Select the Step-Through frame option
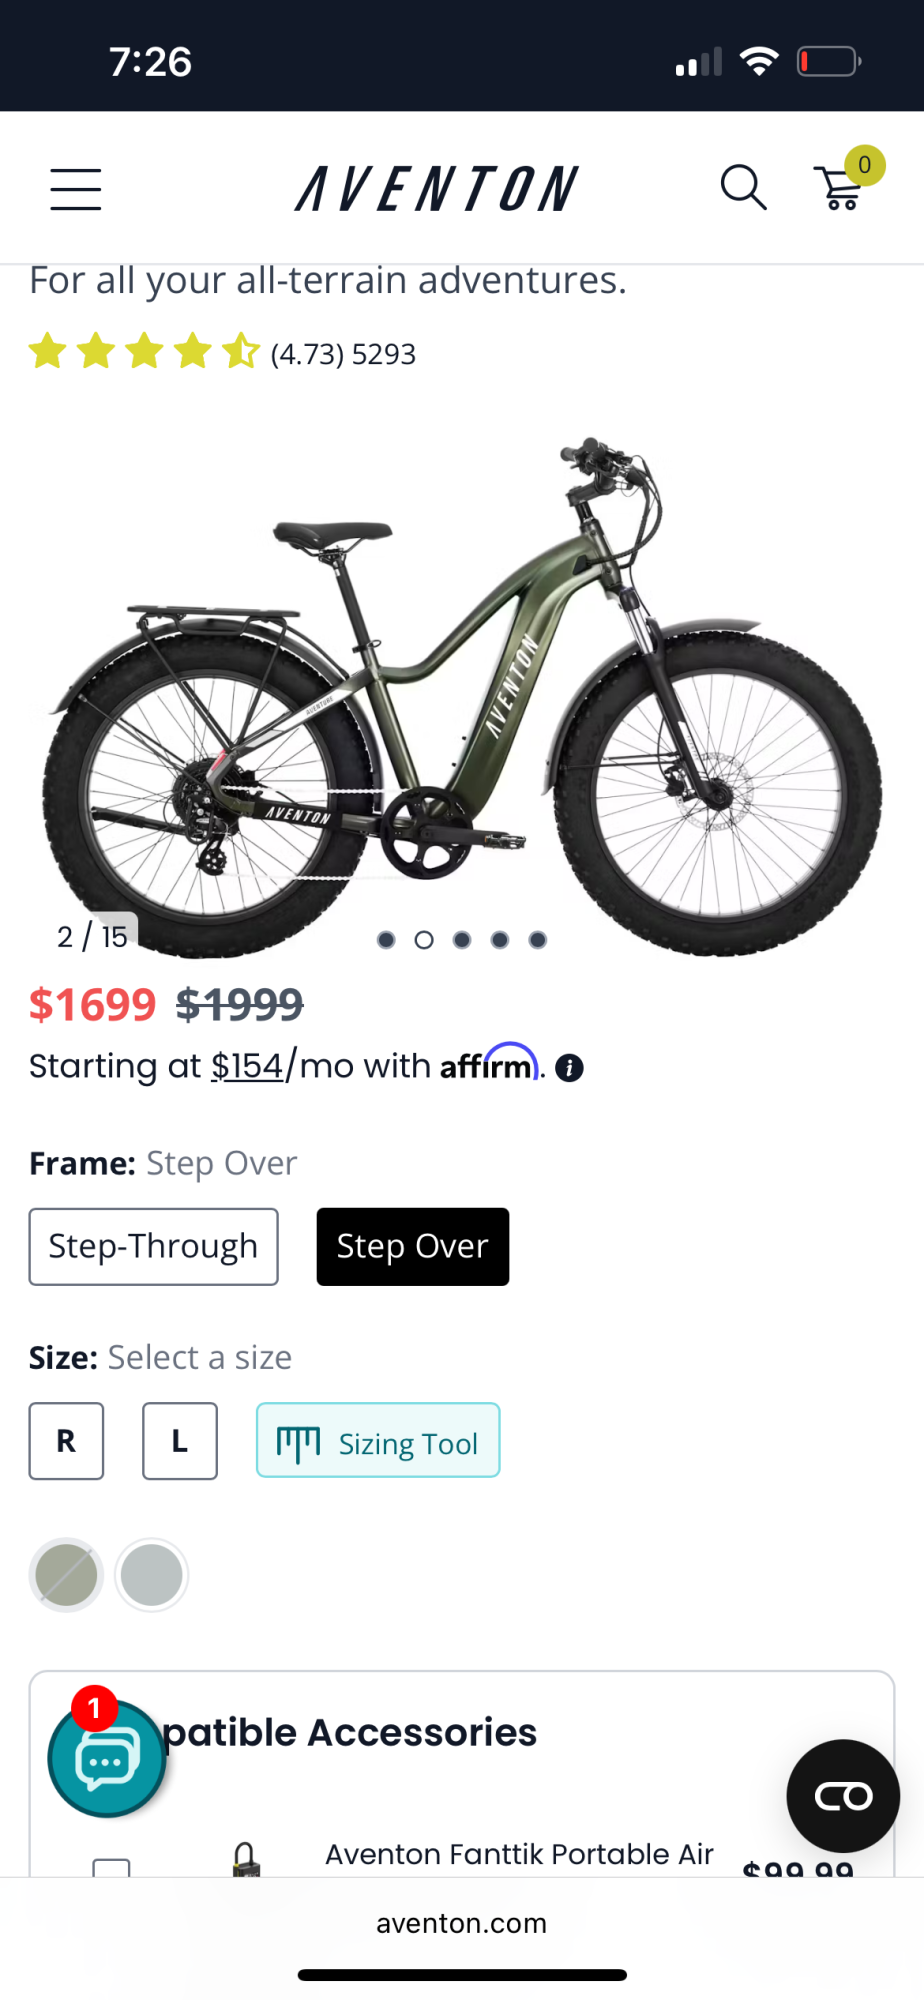The image size is (924, 2000). [x=152, y=1246]
